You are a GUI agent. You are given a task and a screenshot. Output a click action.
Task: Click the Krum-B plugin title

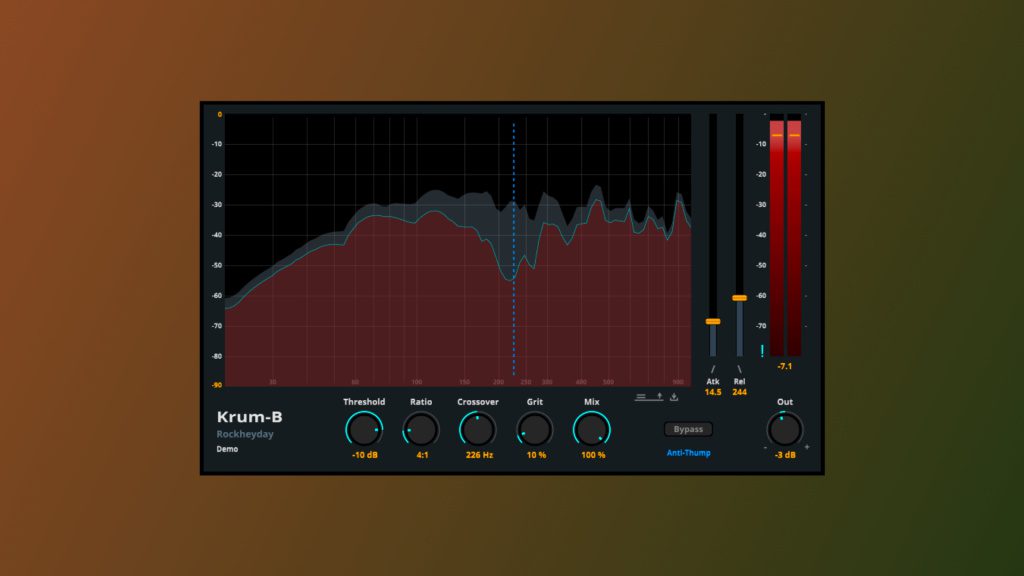[x=249, y=417]
